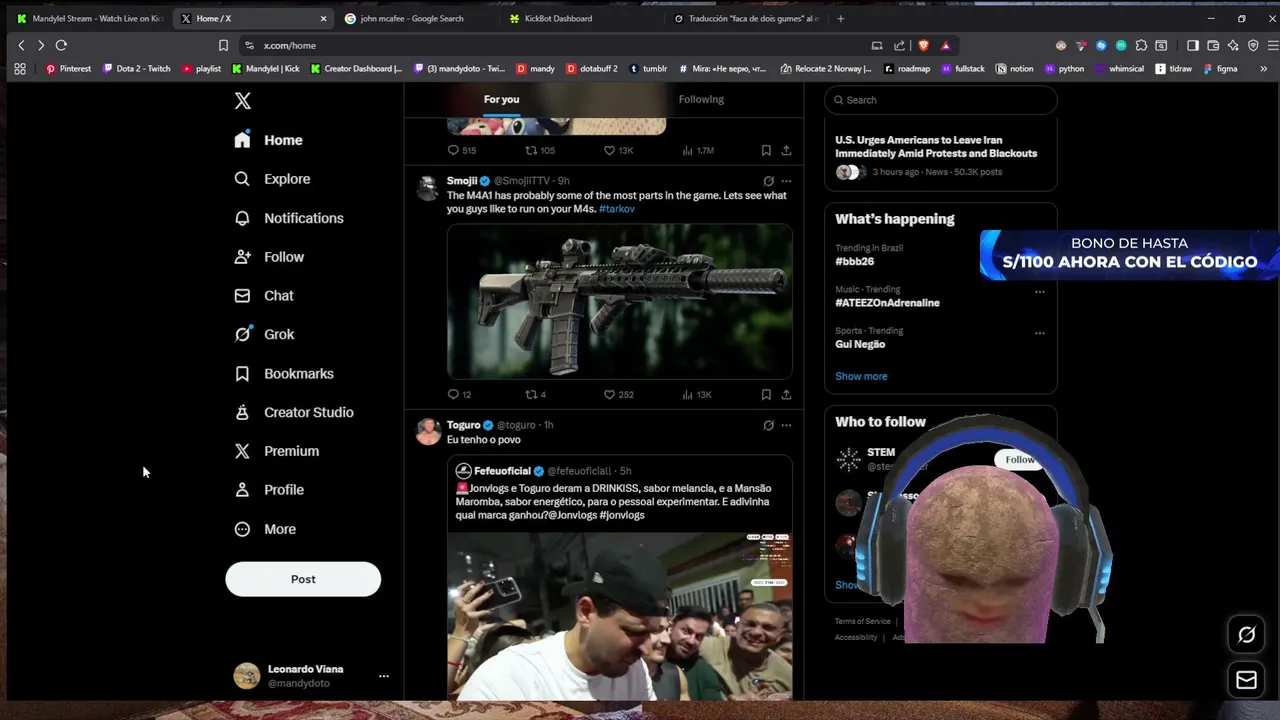Switch to KickBot Dashboard browser tab
Image resolution: width=1280 pixels, height=720 pixels.
[x=557, y=18]
